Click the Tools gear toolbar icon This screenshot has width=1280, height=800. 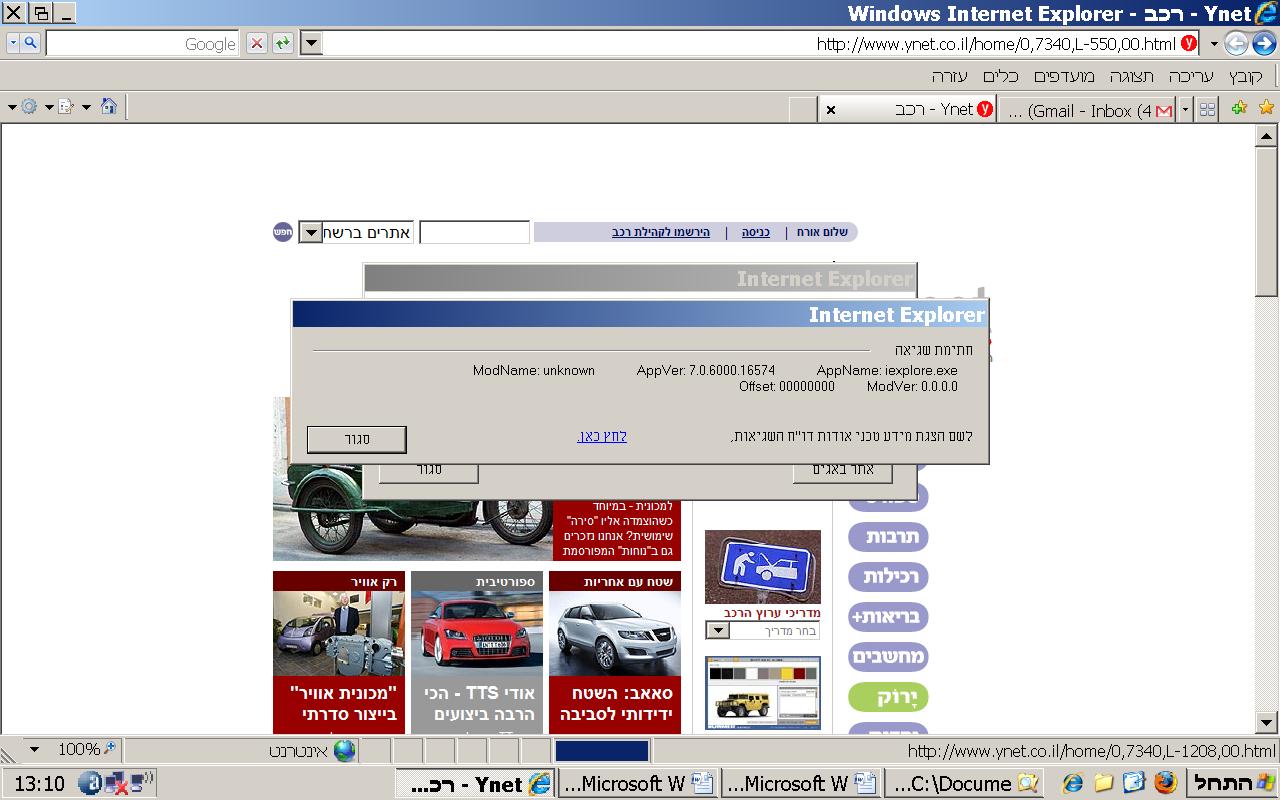[28, 107]
